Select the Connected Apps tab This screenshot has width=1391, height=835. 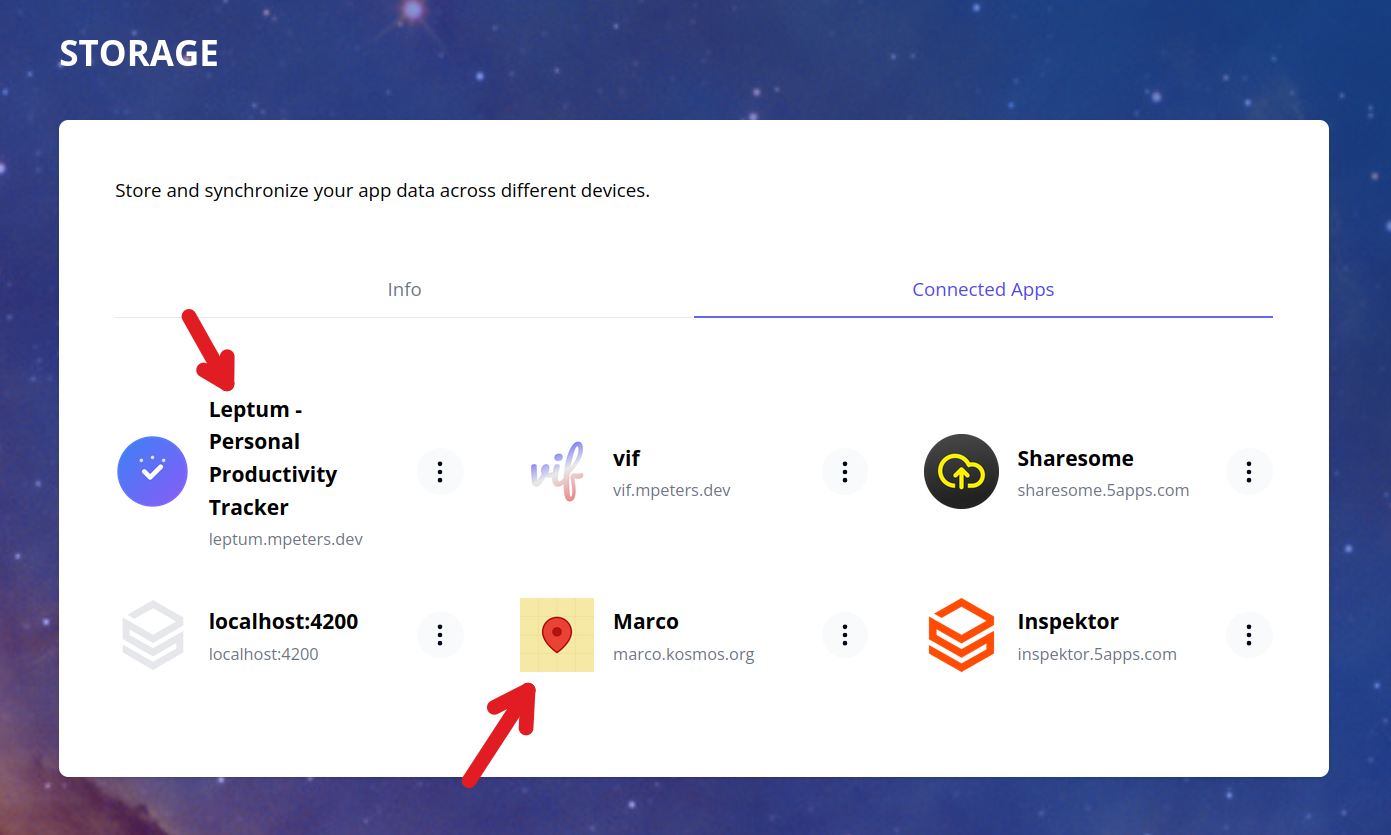(983, 290)
